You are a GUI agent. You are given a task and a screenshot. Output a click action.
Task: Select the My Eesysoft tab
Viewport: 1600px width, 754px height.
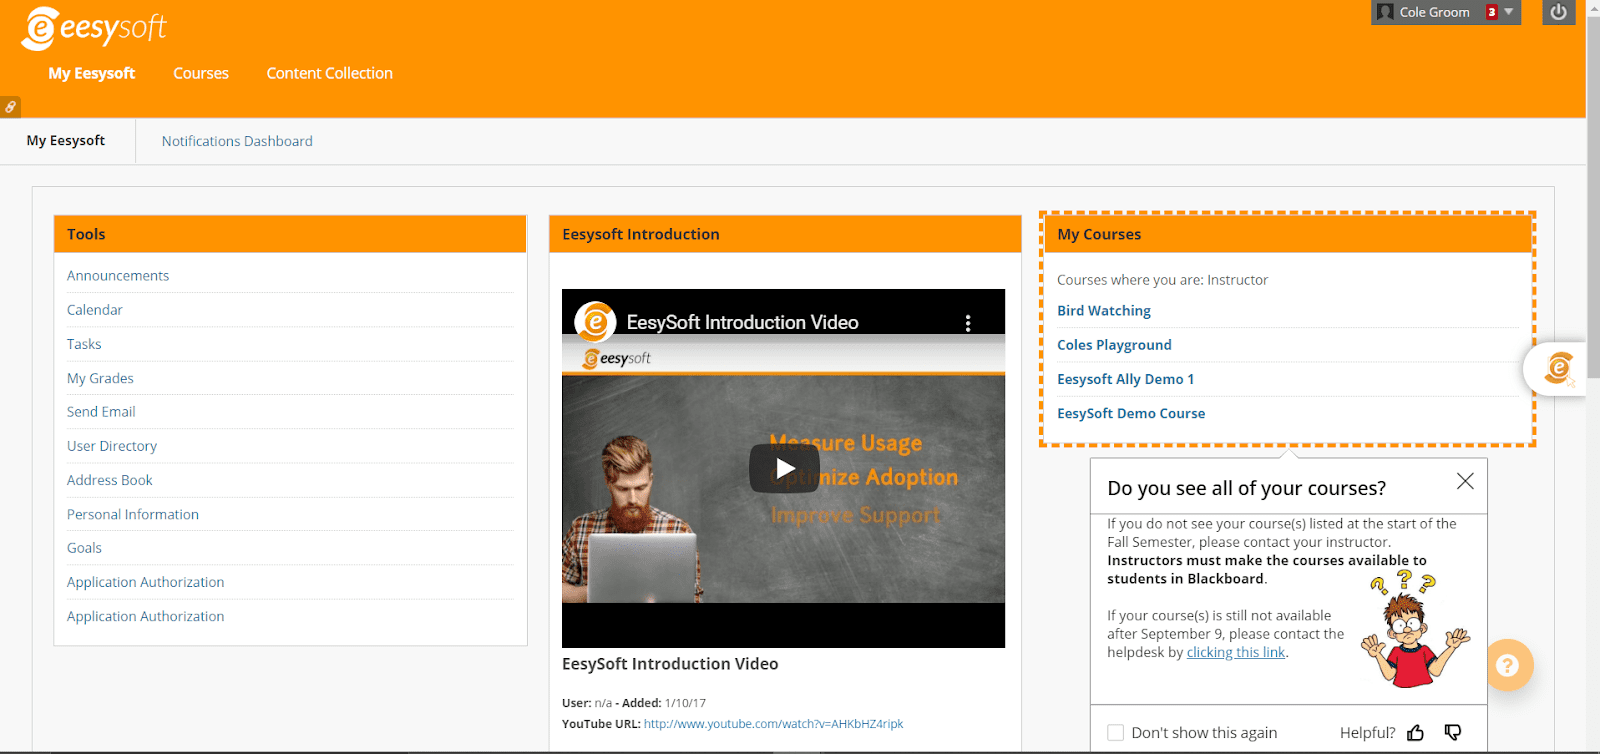66,141
